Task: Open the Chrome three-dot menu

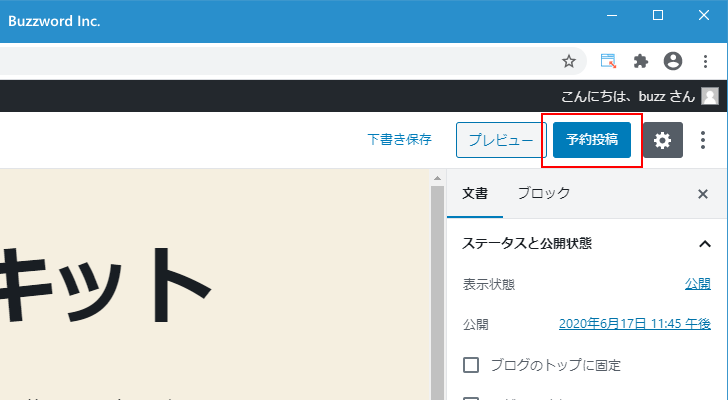Action: click(x=705, y=61)
